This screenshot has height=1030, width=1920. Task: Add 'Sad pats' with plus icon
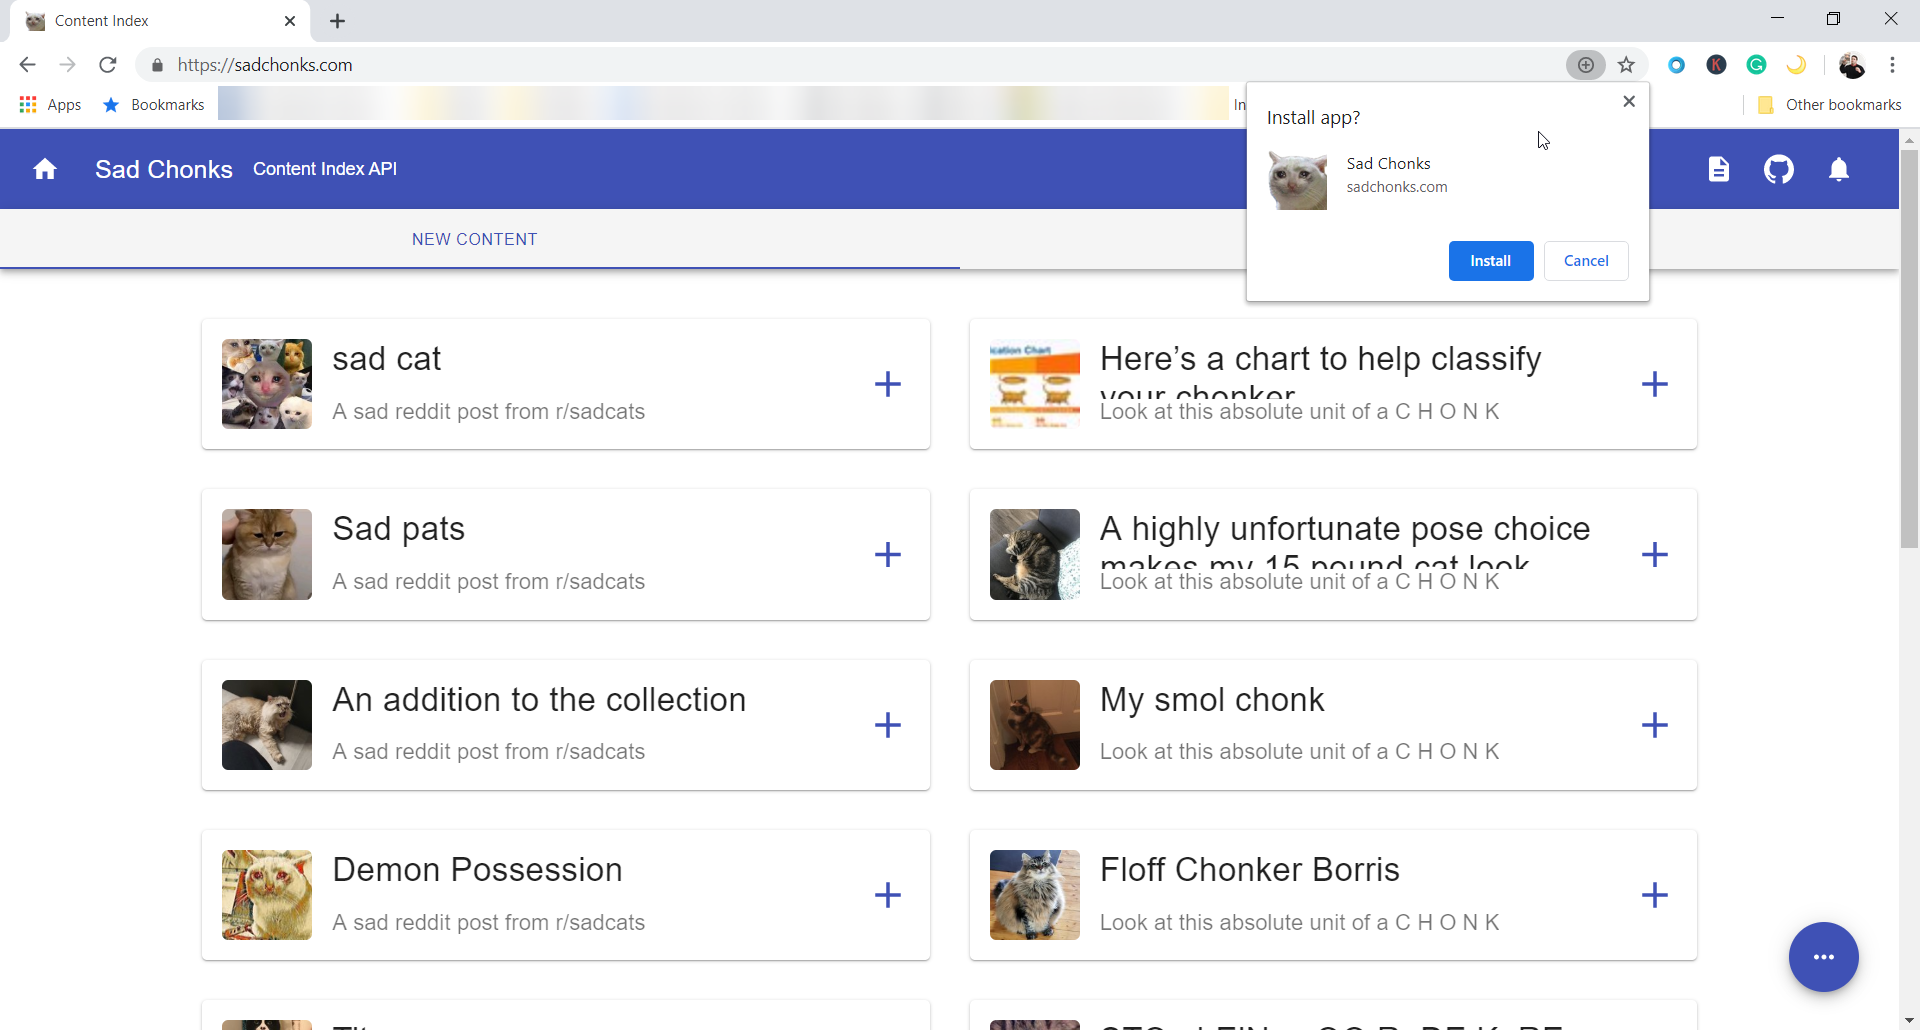pos(888,554)
